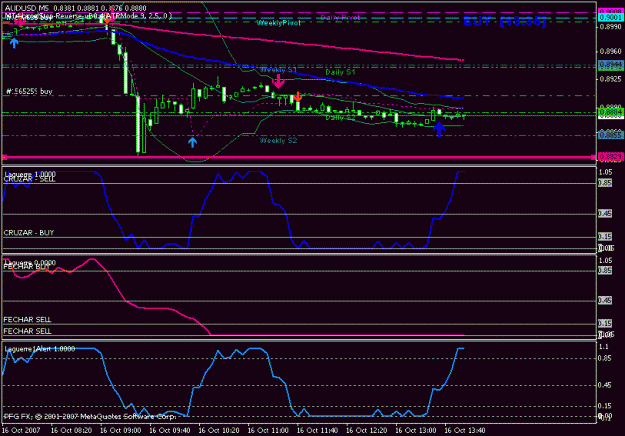
Task: Click the '16 Oct 13:40' time label
Action: point(465,430)
